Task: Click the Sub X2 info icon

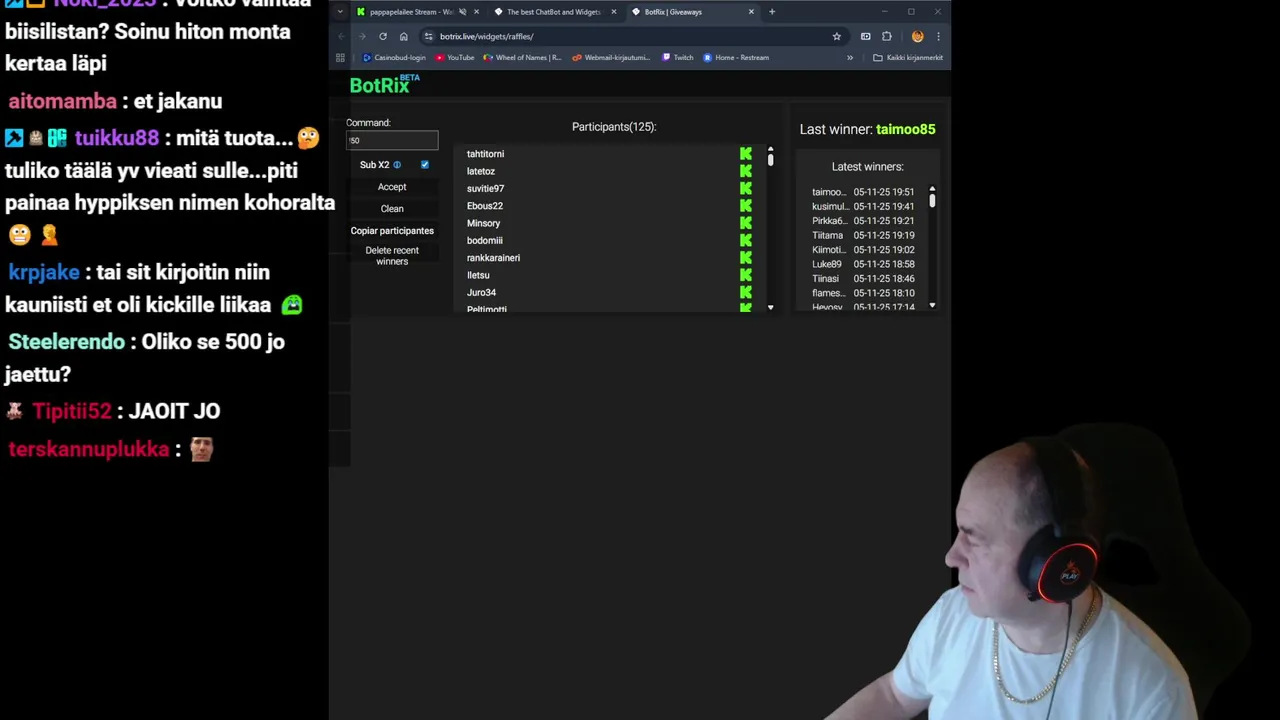Action: (x=397, y=165)
